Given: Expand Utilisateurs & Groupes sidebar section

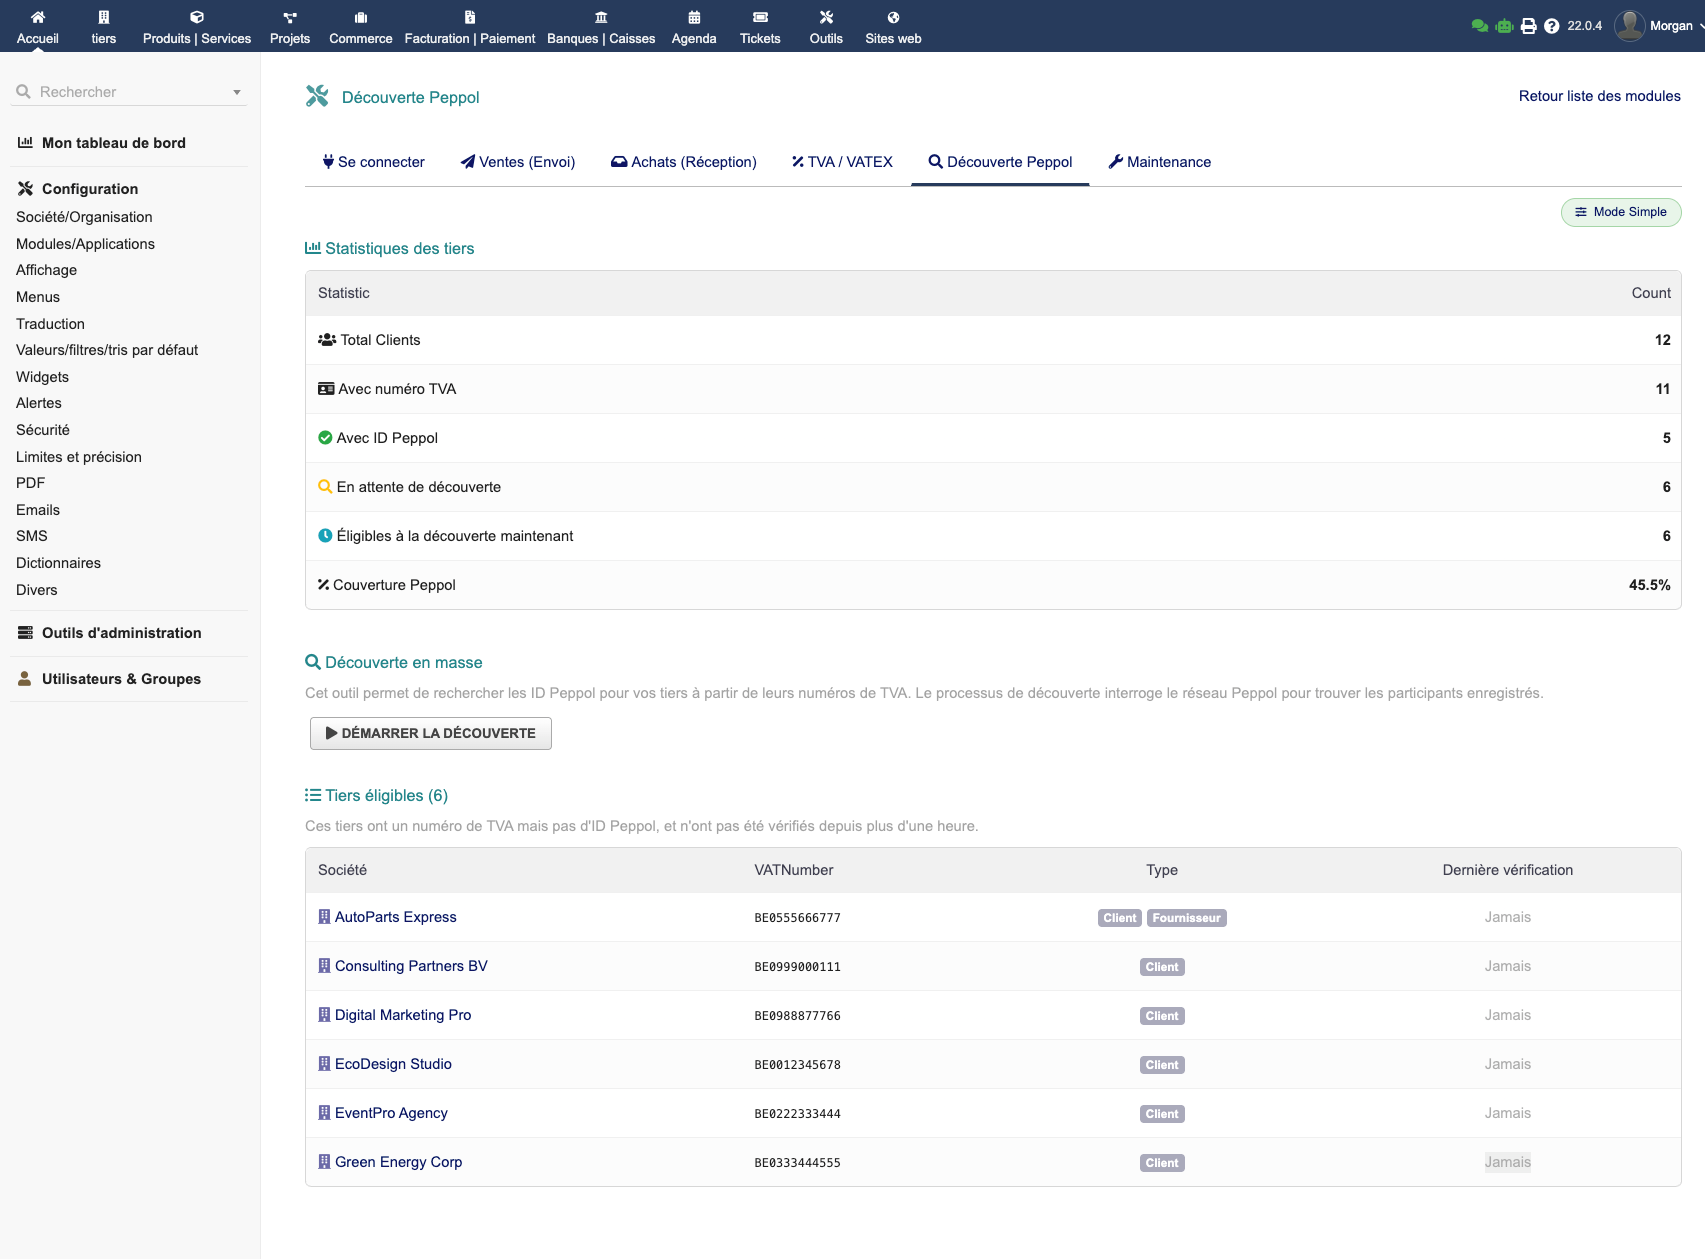Looking at the screenshot, I should click(121, 679).
